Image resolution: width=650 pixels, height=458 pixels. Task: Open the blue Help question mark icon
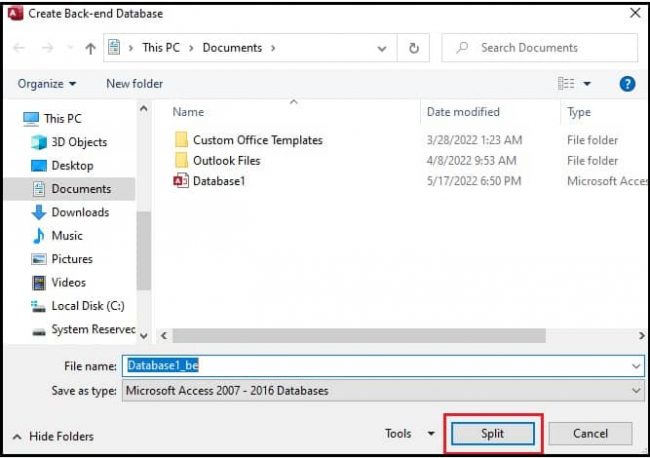tap(627, 84)
